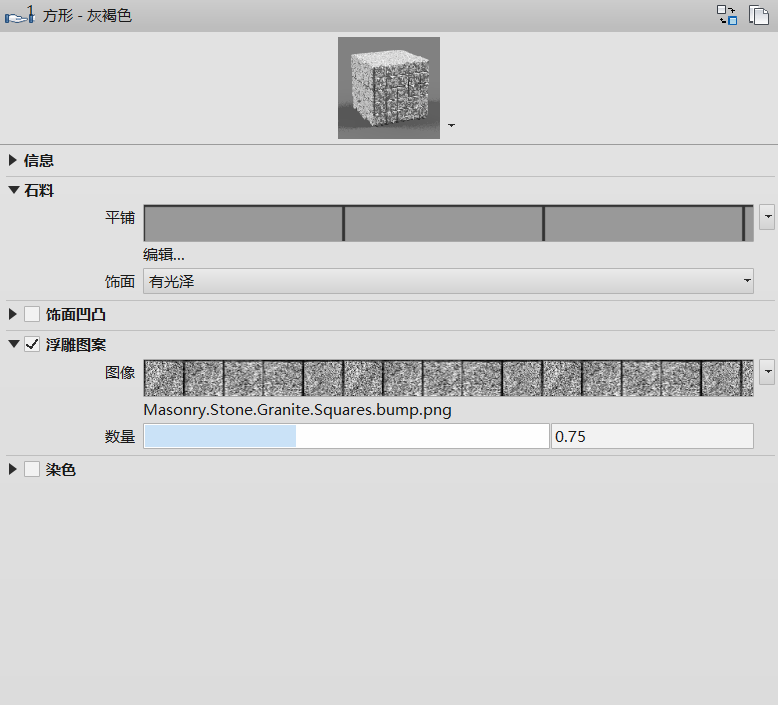The height and width of the screenshot is (705, 778).
Task: Enable the 饰面凹凸 checkbox
Action: click(32, 314)
